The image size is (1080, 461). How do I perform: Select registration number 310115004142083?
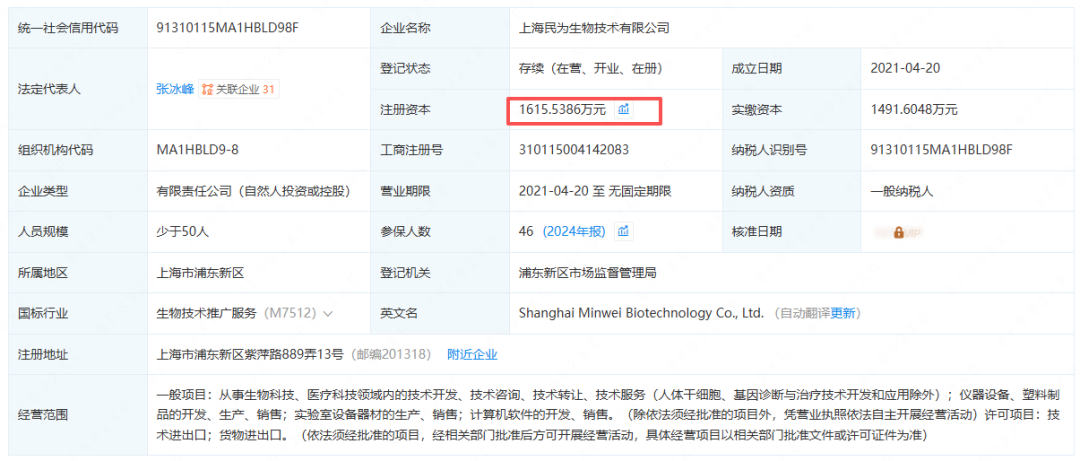coord(574,150)
